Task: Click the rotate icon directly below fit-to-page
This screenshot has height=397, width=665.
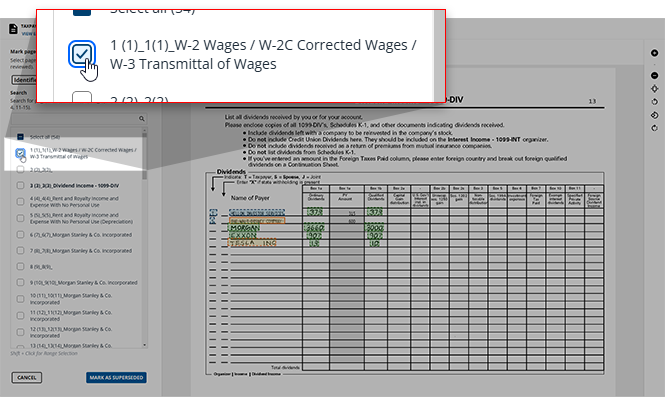Action: [654, 102]
